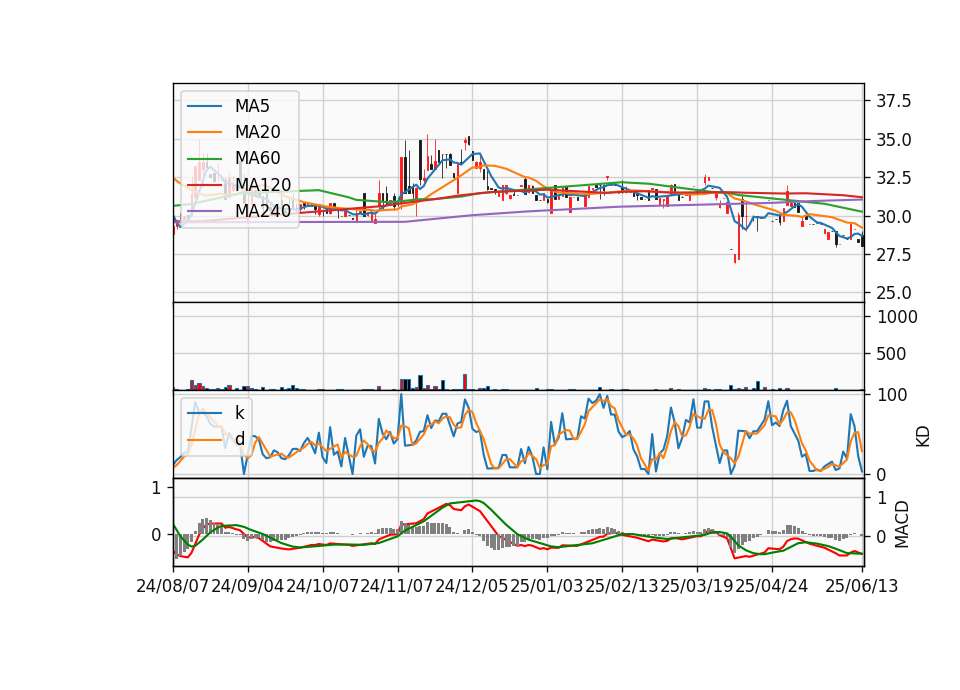The image size is (960, 690).
Task: Click the MACD axis title
Action: (902, 524)
